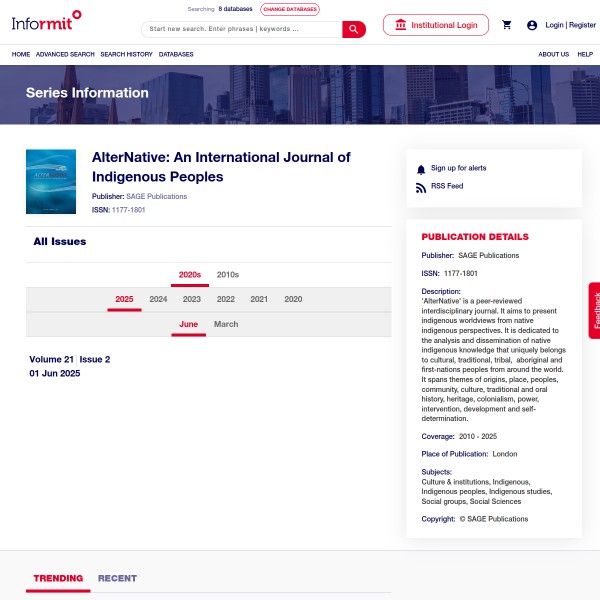Switch to the Recent tab

(117, 578)
